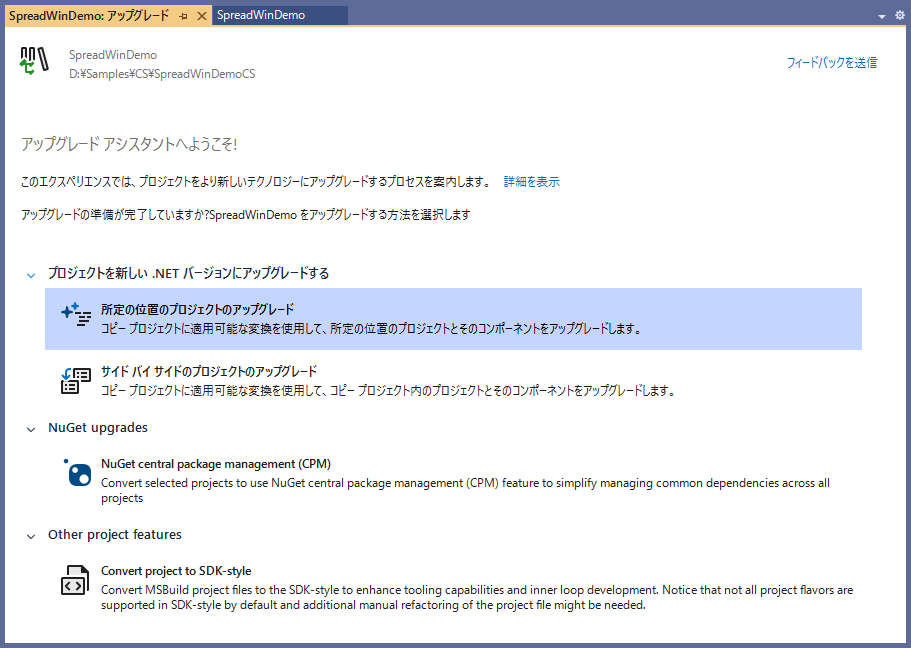Click the SpreadWinDemo project name in the header
This screenshot has height=648, width=911.
[x=113, y=55]
